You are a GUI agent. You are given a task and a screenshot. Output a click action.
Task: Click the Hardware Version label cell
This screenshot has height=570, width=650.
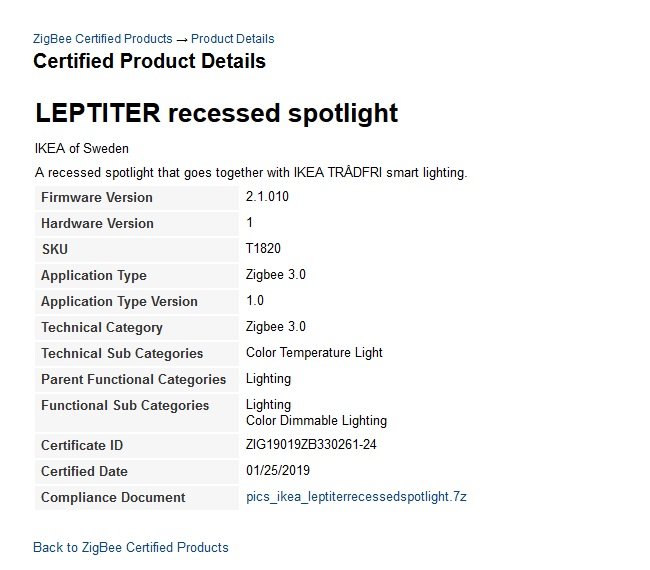point(137,224)
